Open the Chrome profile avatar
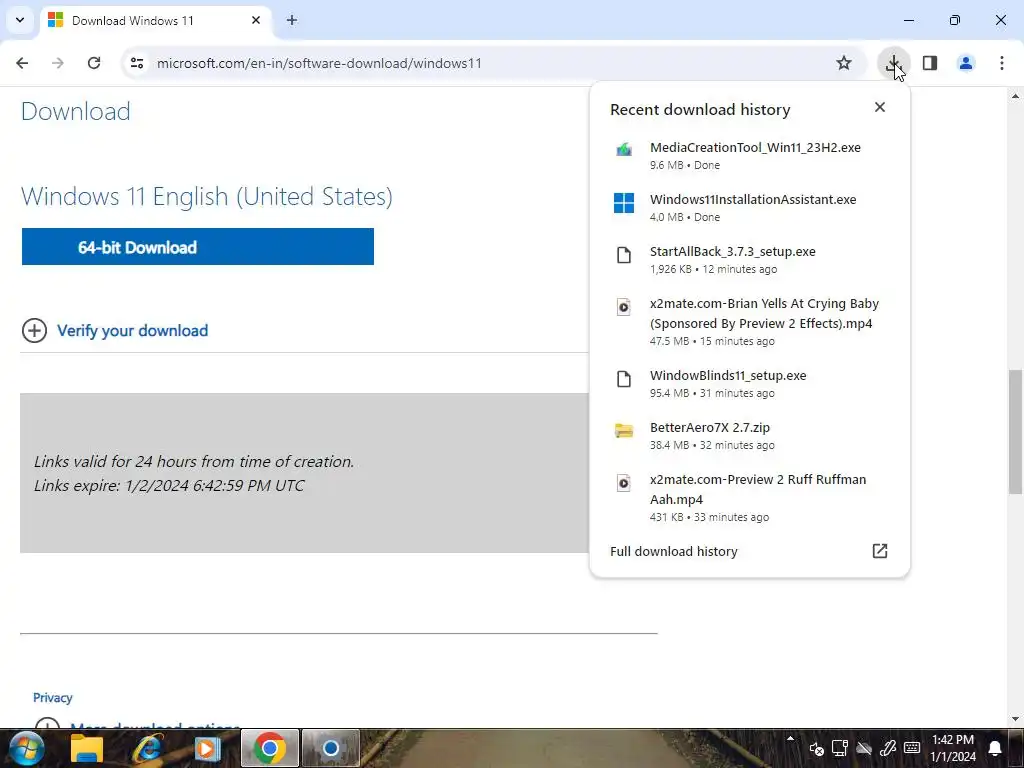The width and height of the screenshot is (1024, 768). tap(966, 63)
